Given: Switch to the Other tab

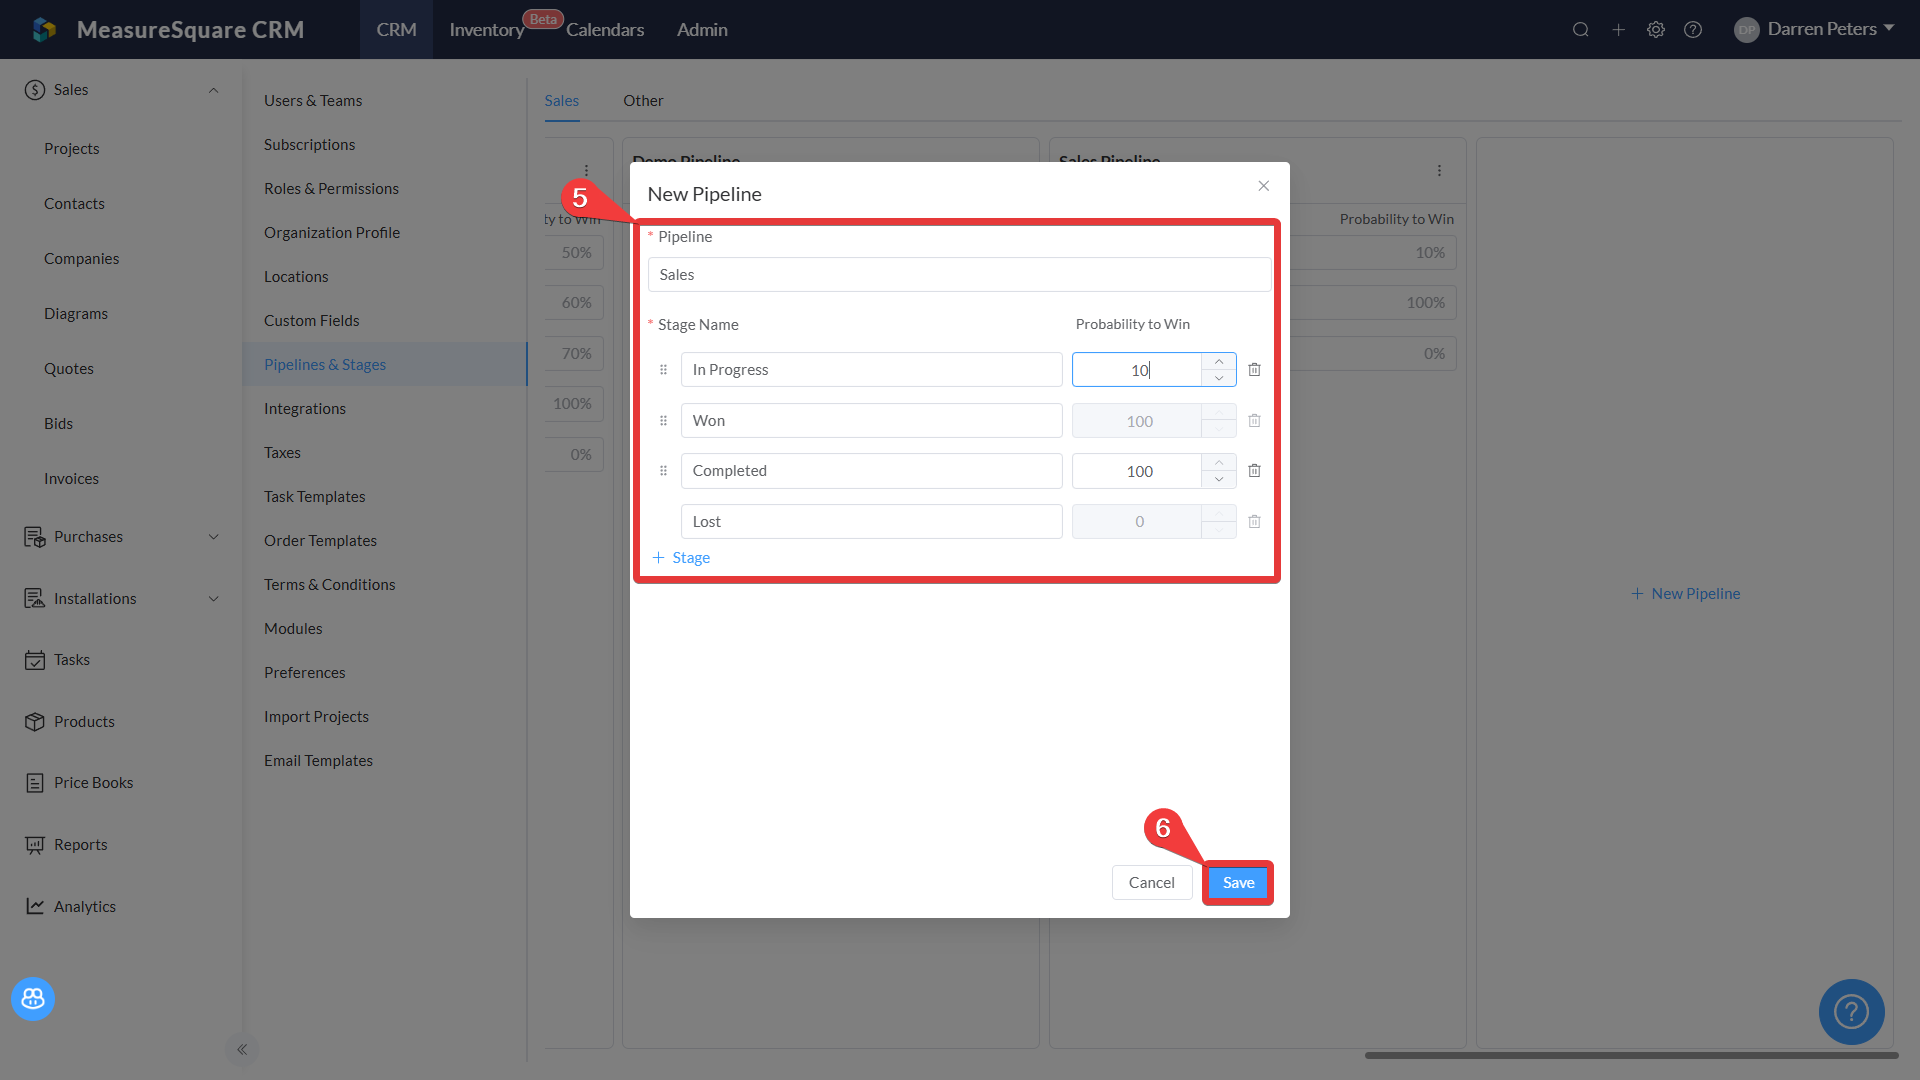Looking at the screenshot, I should click(x=643, y=101).
